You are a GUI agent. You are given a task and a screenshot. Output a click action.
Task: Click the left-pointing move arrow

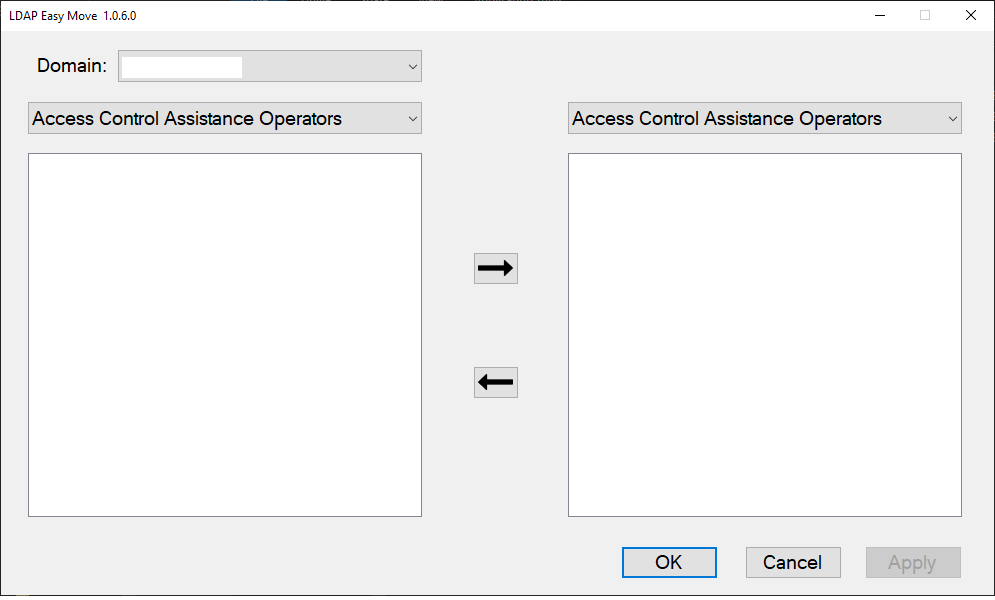(495, 382)
